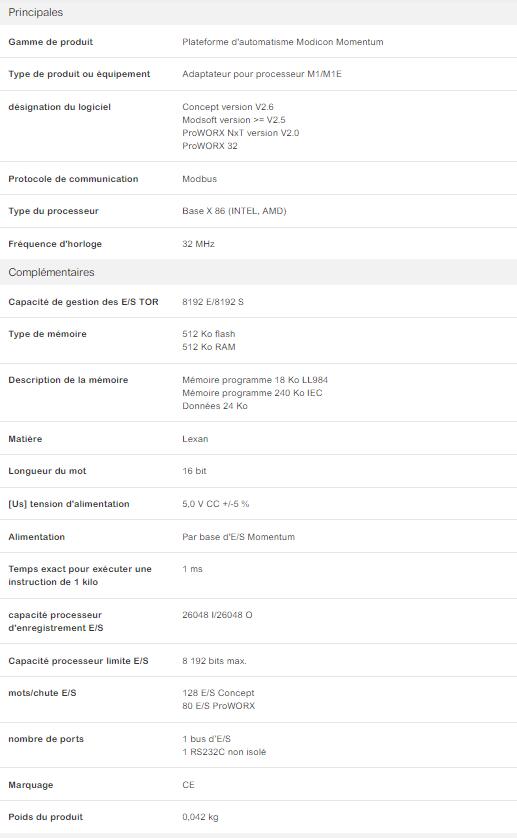The image size is (517, 838).
Task: Click the ProWORX 32 entry
Action: 210,146
